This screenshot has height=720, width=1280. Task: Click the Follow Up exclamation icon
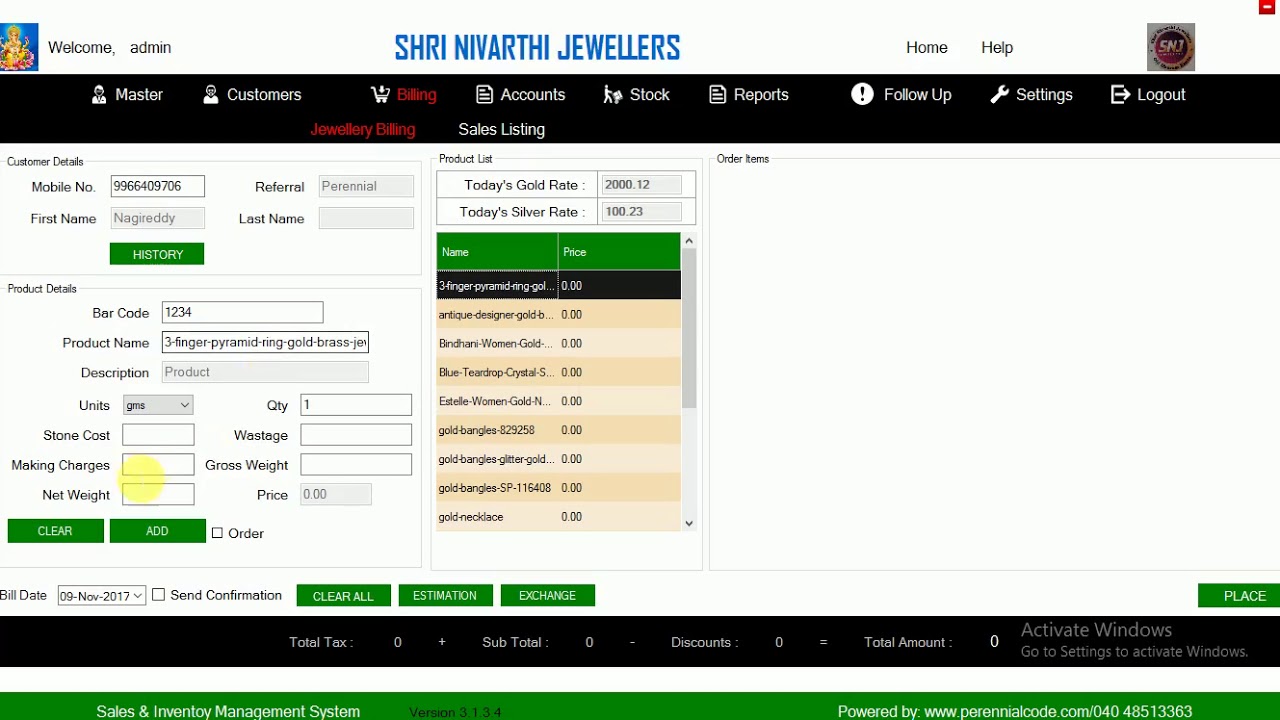pyautogui.click(x=862, y=94)
